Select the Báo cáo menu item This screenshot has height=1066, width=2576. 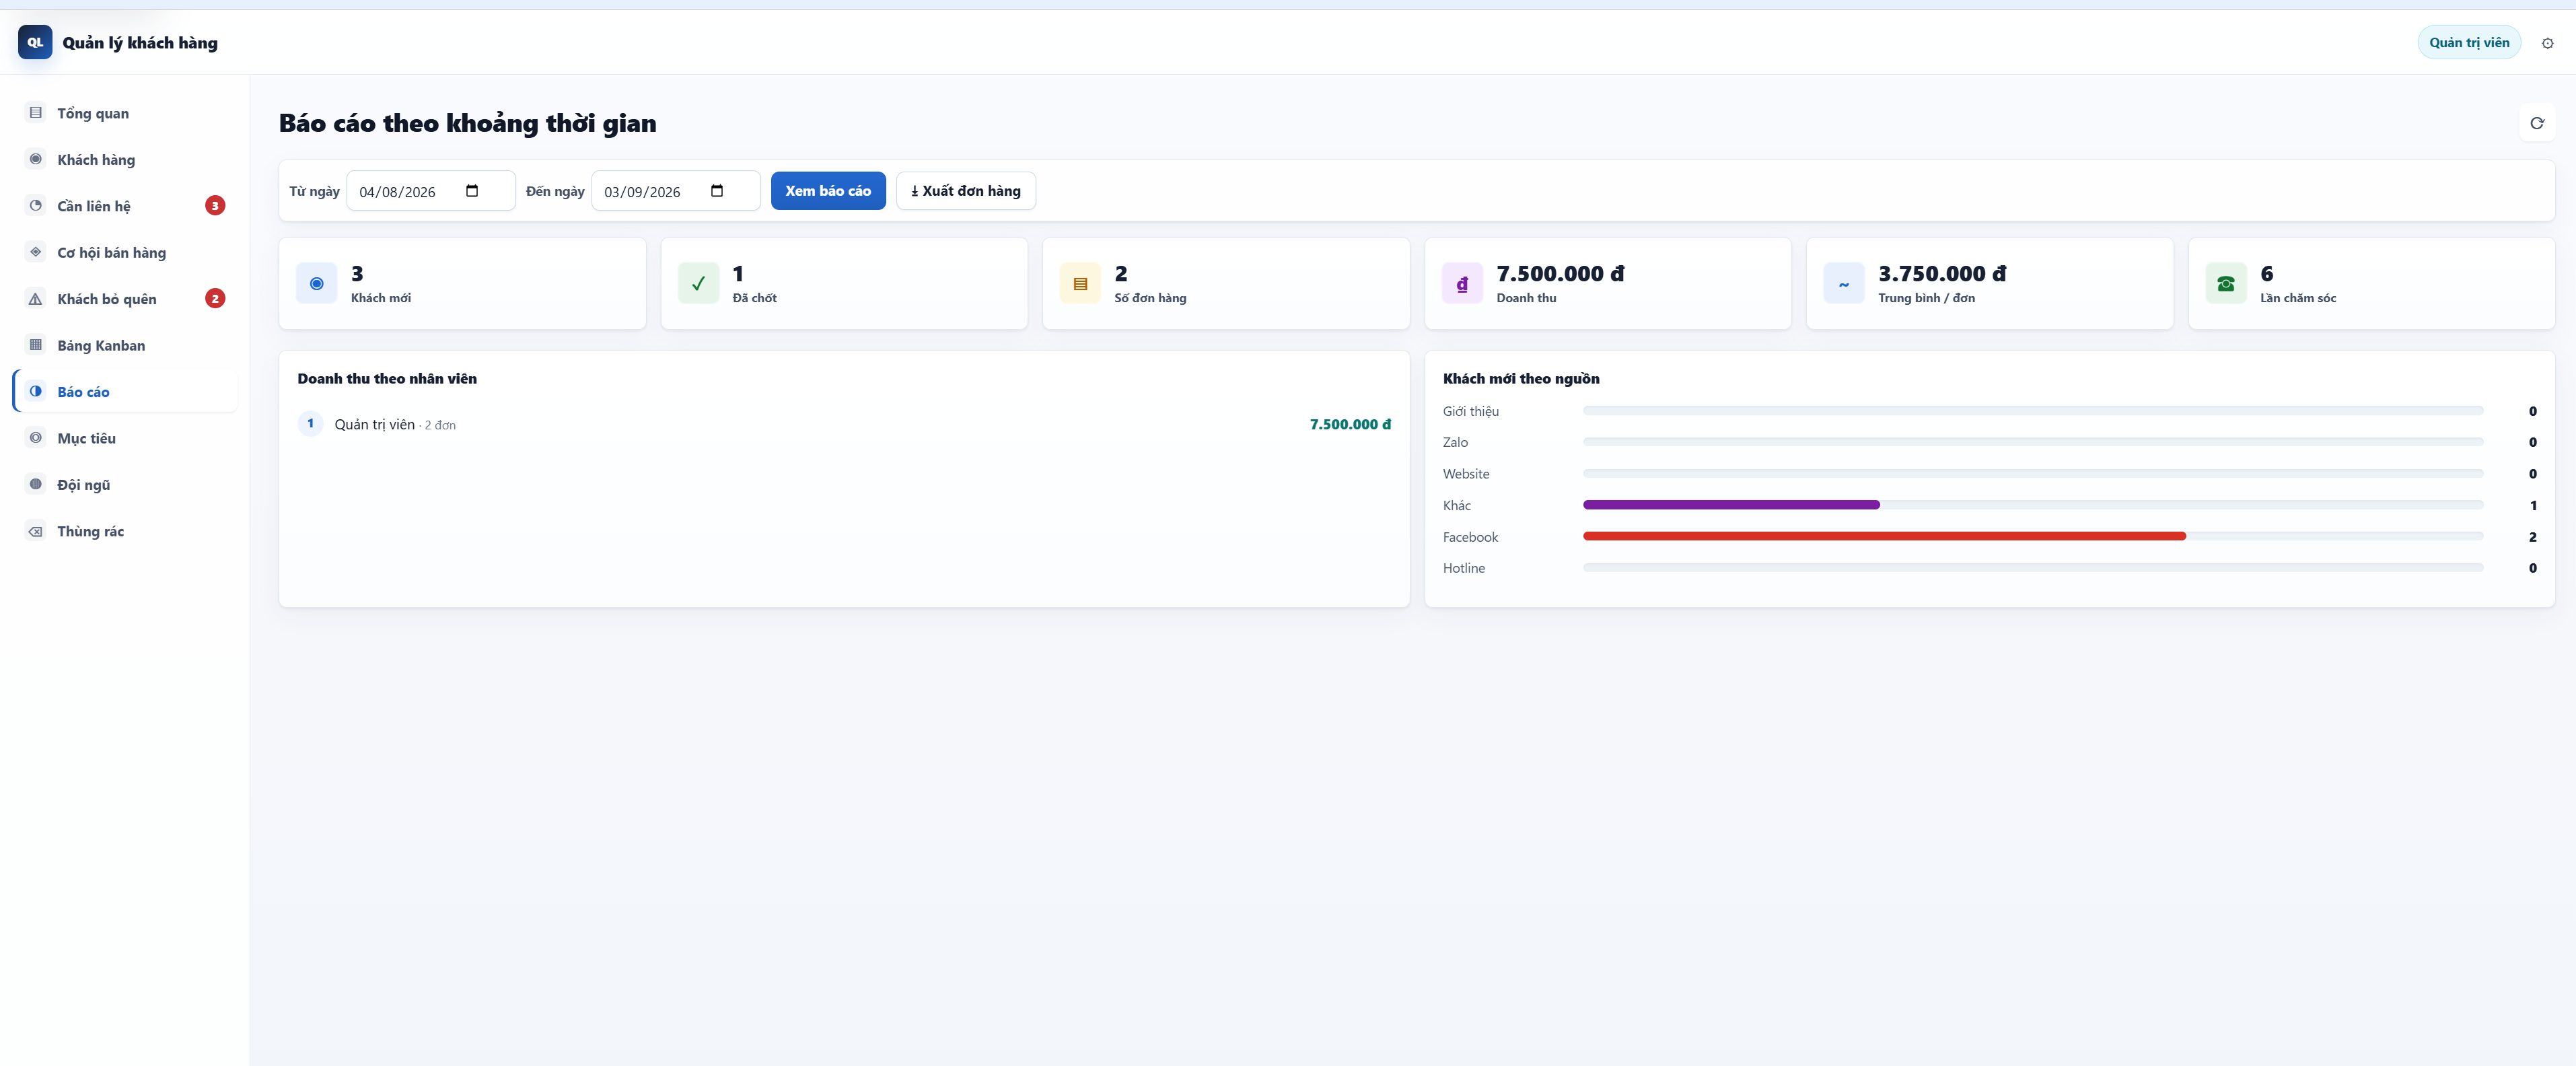[125, 391]
